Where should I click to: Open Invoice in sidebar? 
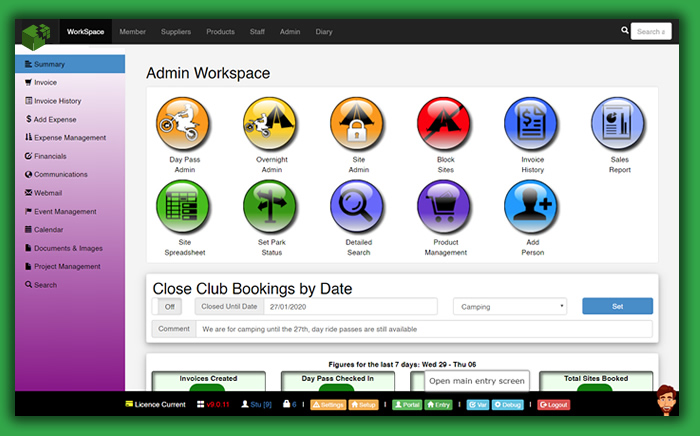70,83
